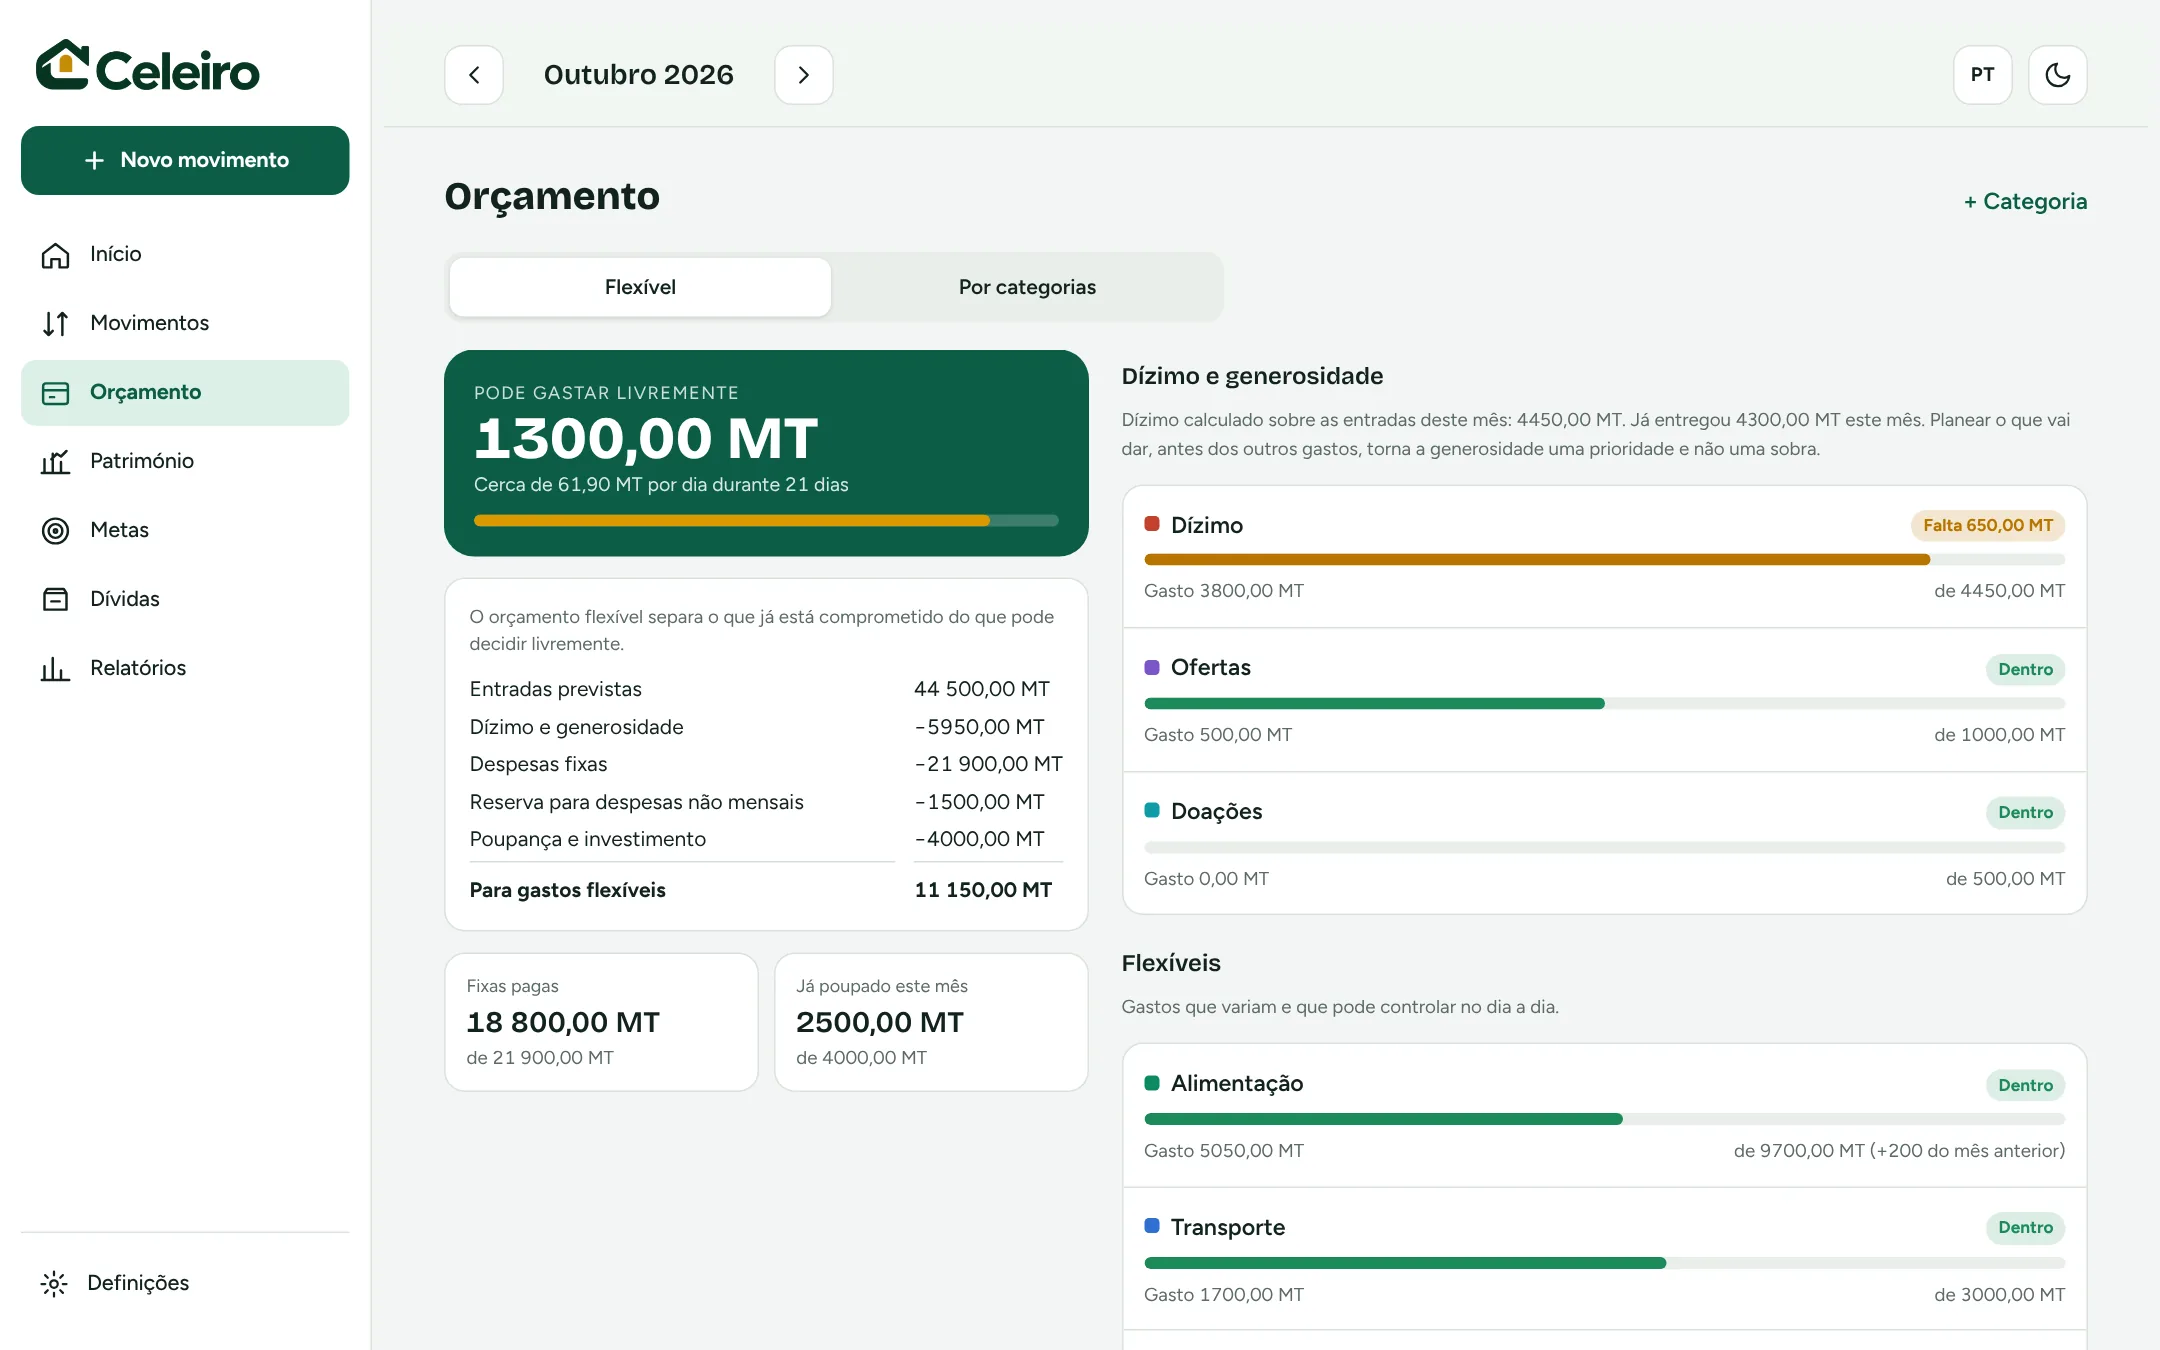This screenshot has width=2160, height=1350.
Task: Click the Fixas pagas card
Action: [601, 1022]
